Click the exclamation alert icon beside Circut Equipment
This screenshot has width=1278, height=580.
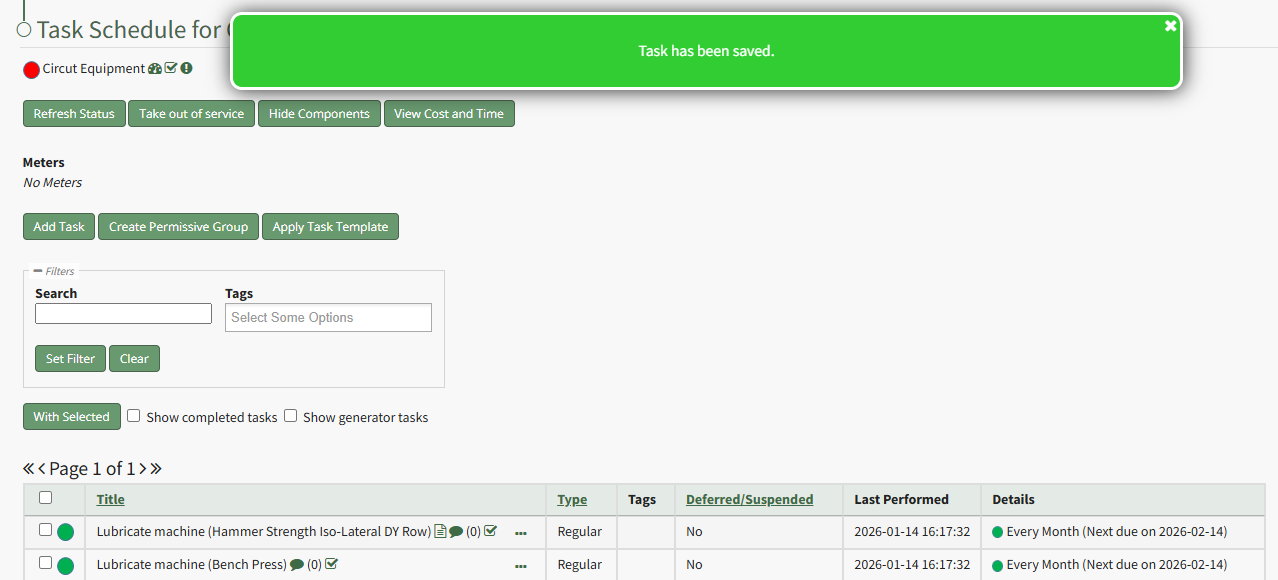[186, 69]
